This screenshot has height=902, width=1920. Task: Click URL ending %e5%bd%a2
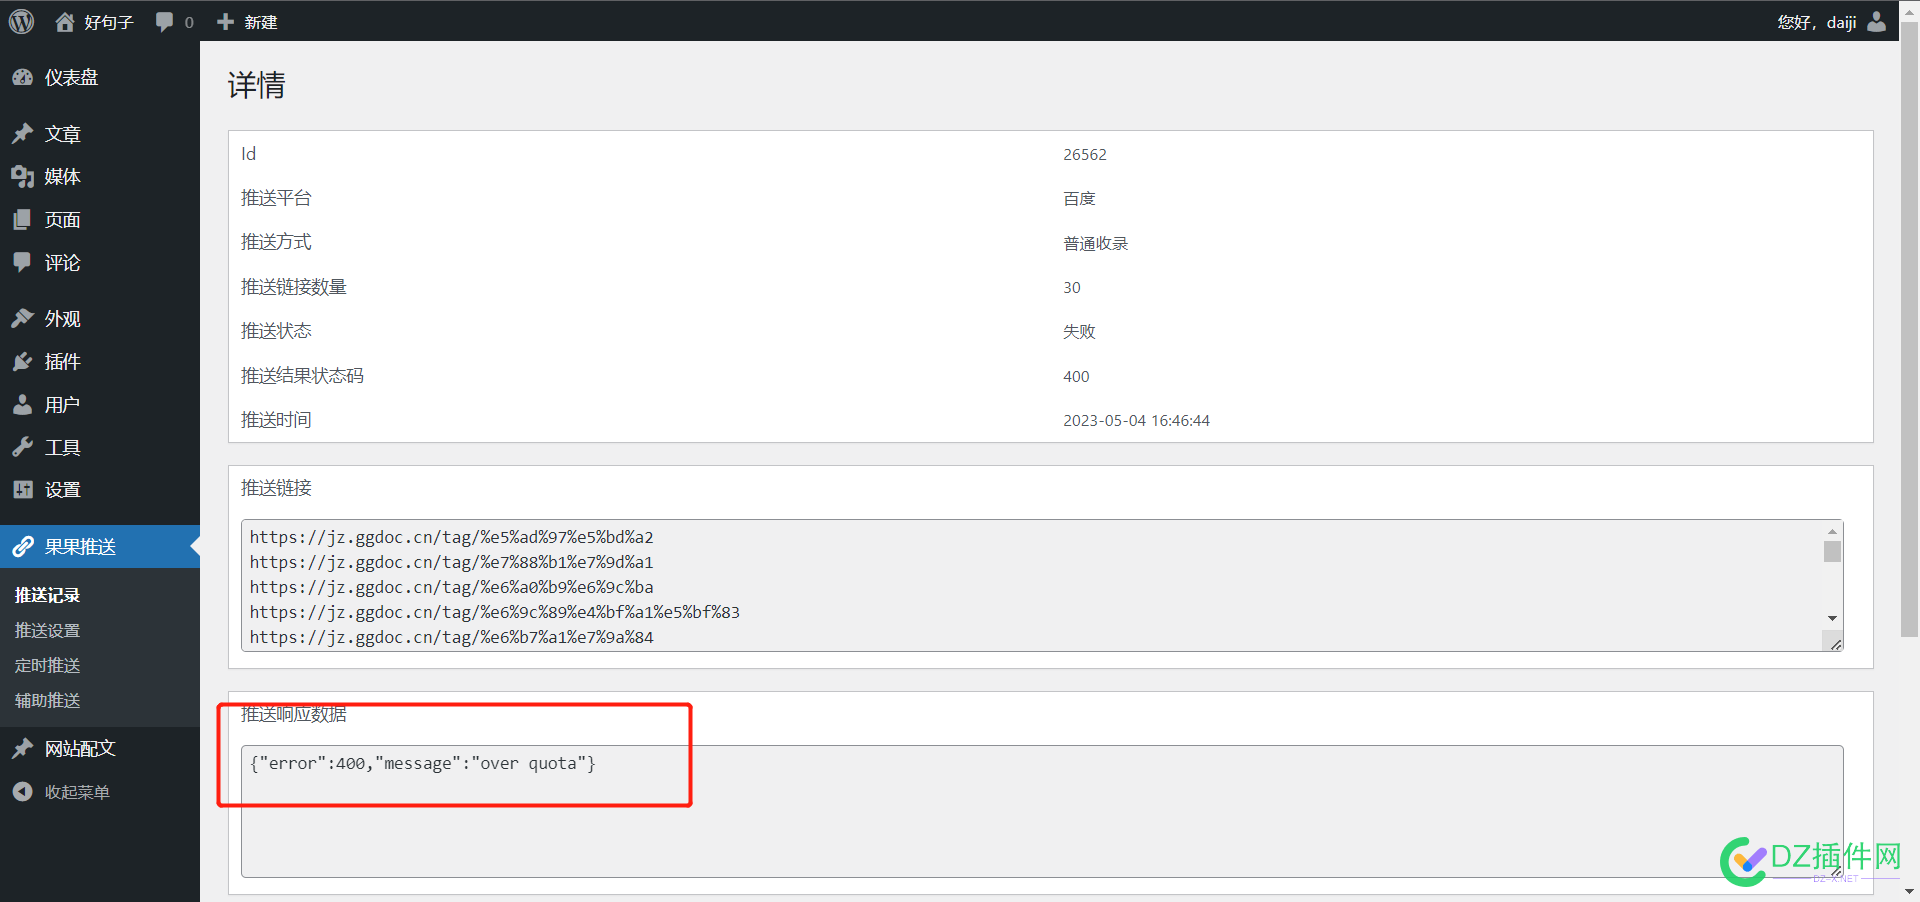(x=451, y=537)
